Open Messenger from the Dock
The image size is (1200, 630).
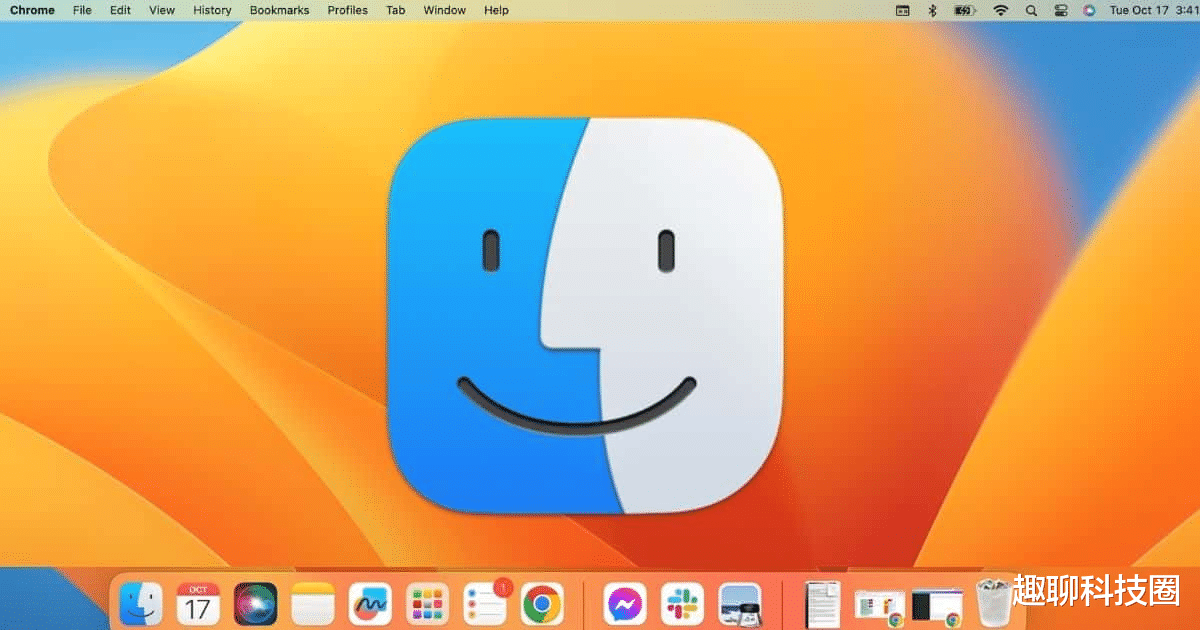tap(625, 604)
